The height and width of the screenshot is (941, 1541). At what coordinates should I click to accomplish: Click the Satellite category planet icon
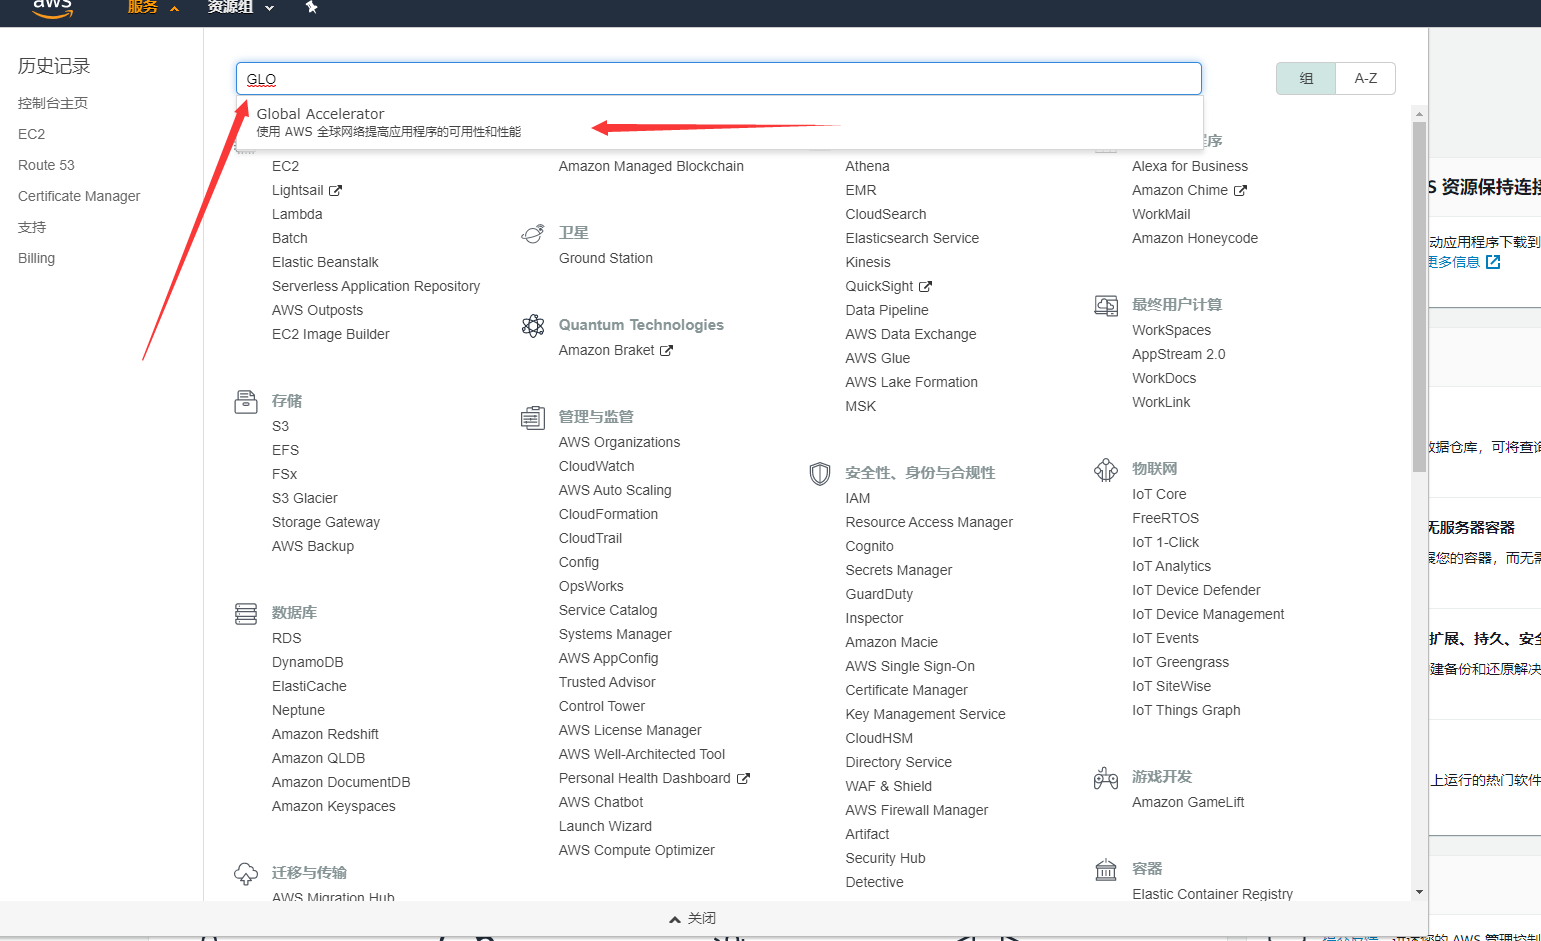point(533,234)
